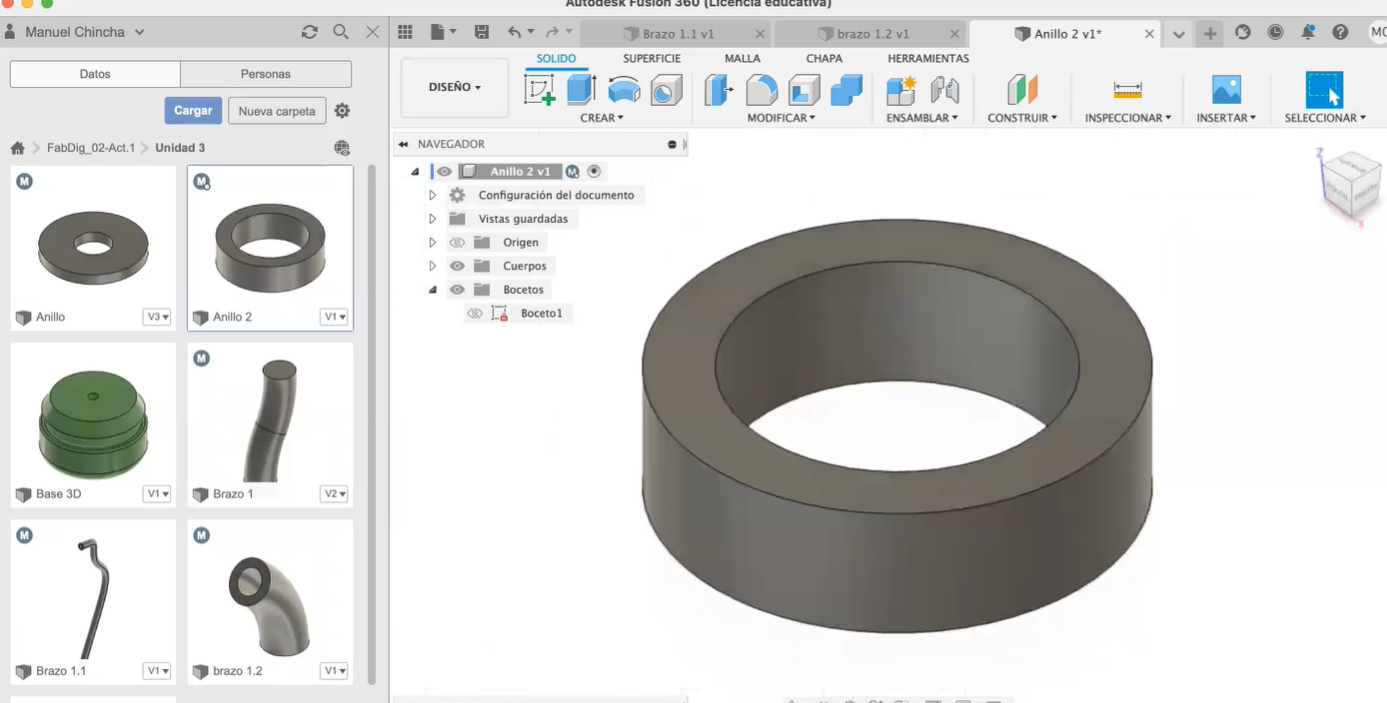Activate Pulsar/Tirar in Modificar section
The image size is (1387, 703).
[717, 92]
